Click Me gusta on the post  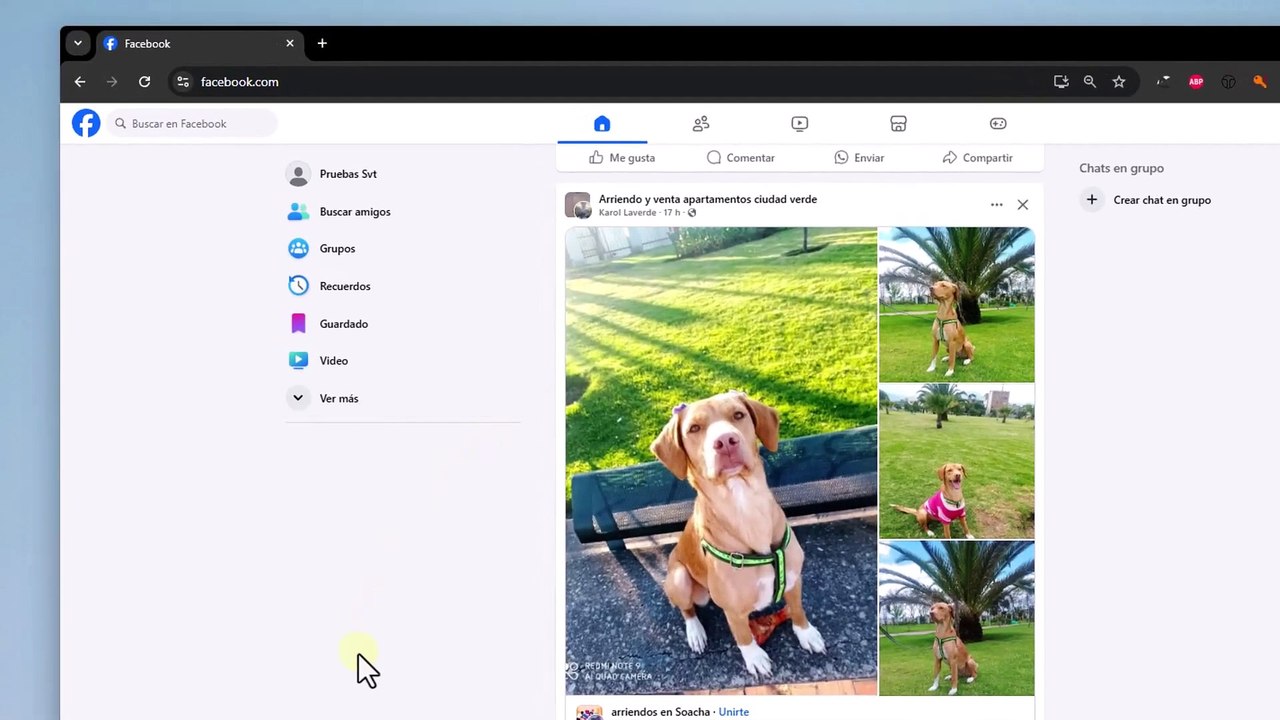622,158
